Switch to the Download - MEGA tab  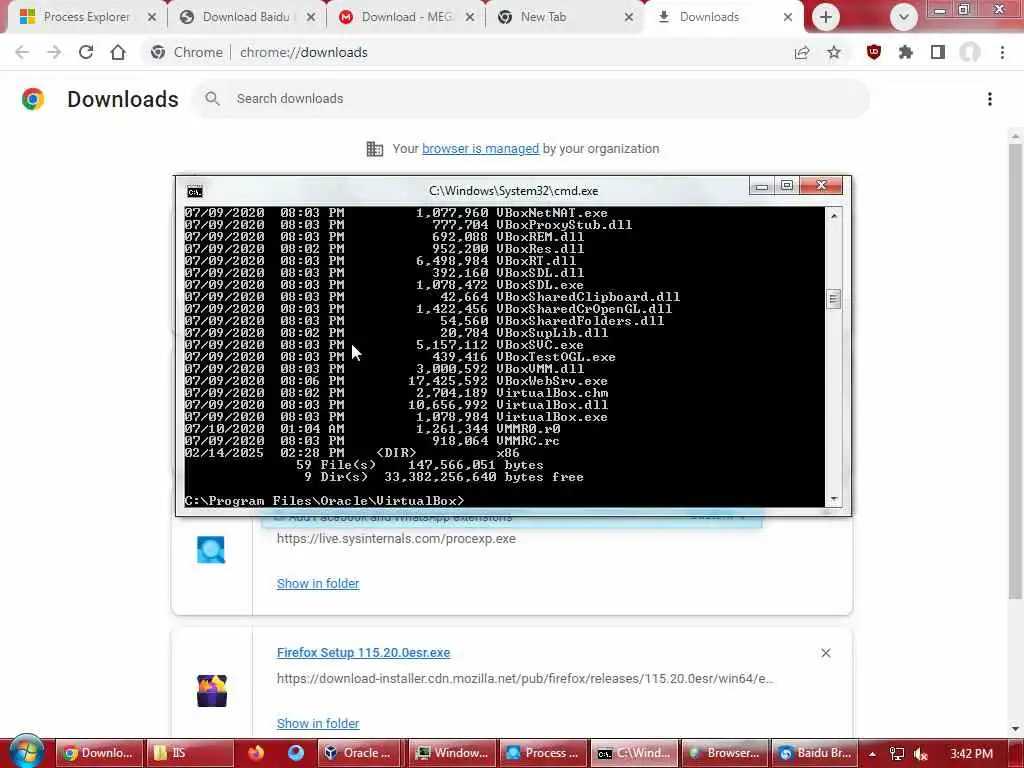click(406, 17)
